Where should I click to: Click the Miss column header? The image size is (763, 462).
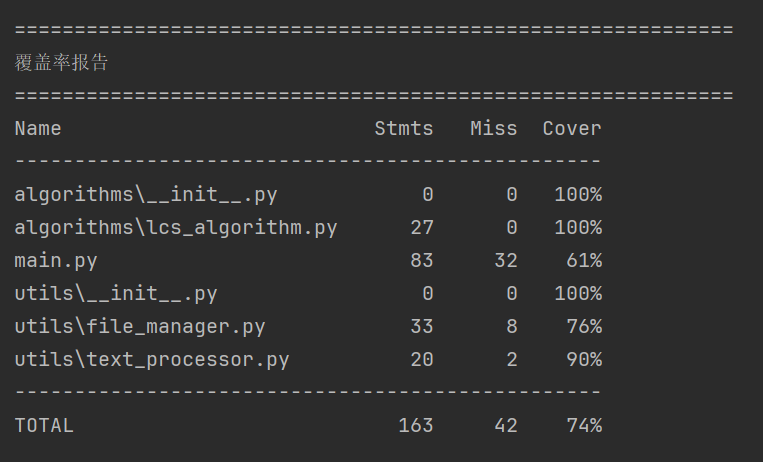(494, 128)
